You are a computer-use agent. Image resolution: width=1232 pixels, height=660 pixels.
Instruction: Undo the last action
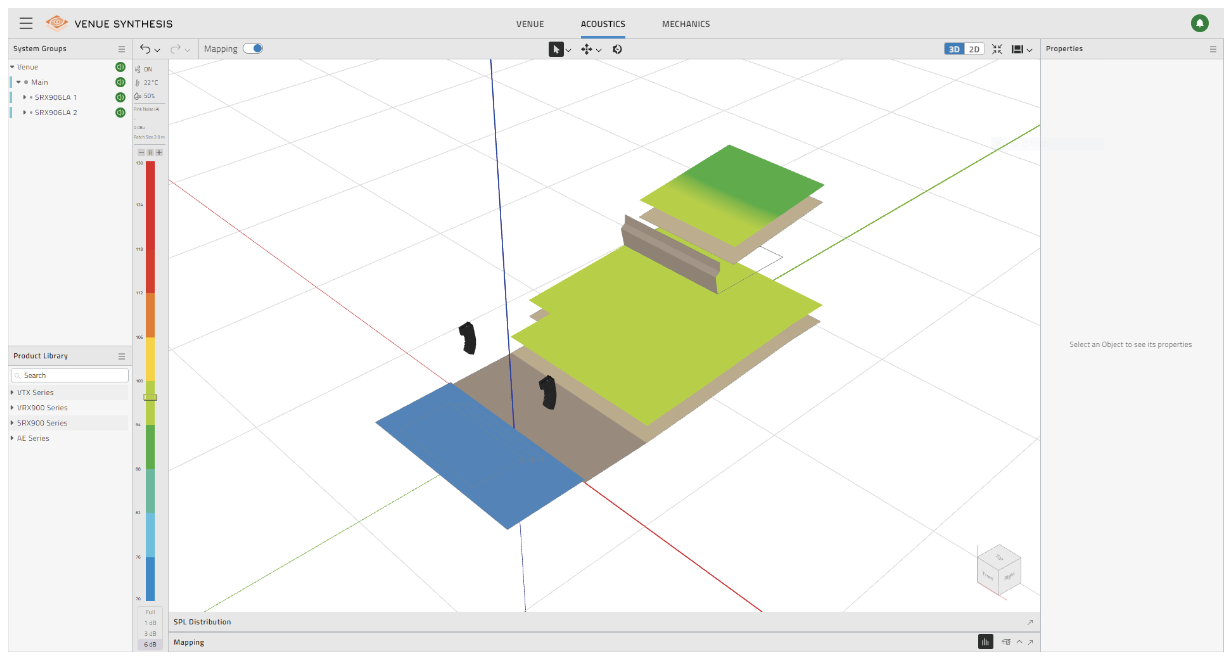coord(146,48)
